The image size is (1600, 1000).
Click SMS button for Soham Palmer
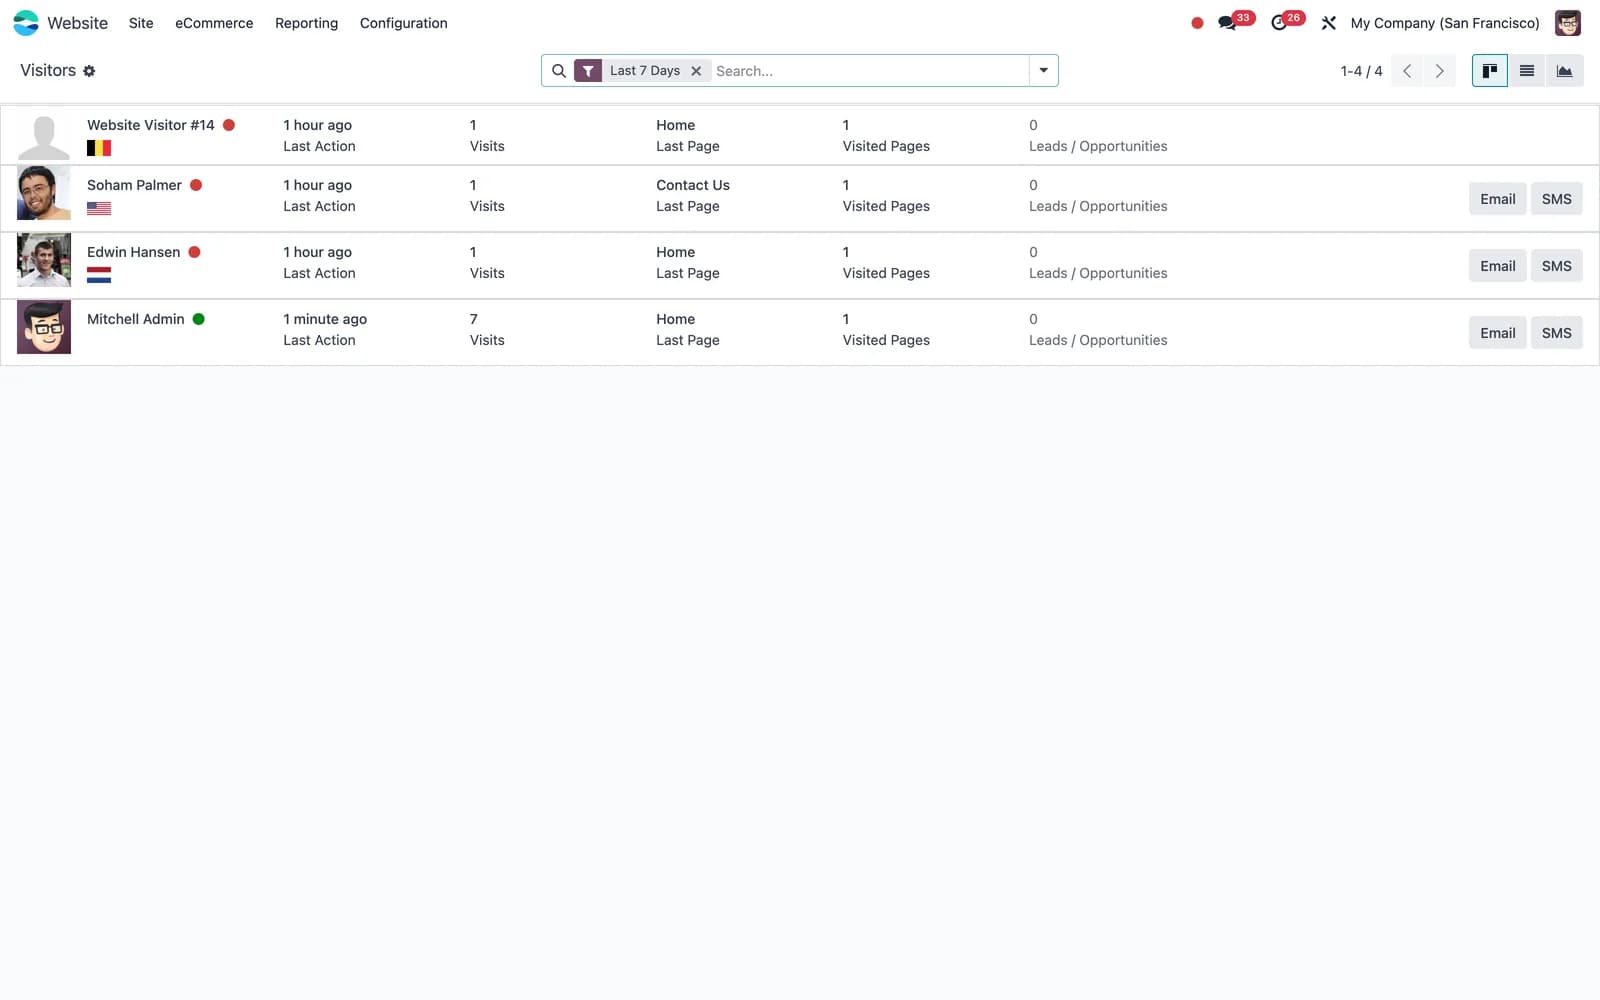tap(1556, 199)
